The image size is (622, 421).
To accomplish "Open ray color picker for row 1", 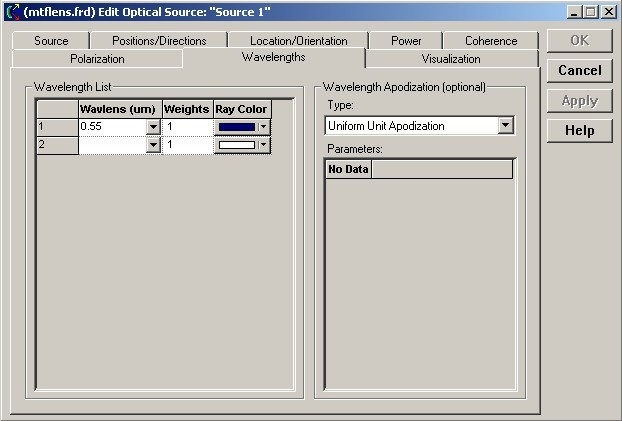I will click(263, 127).
